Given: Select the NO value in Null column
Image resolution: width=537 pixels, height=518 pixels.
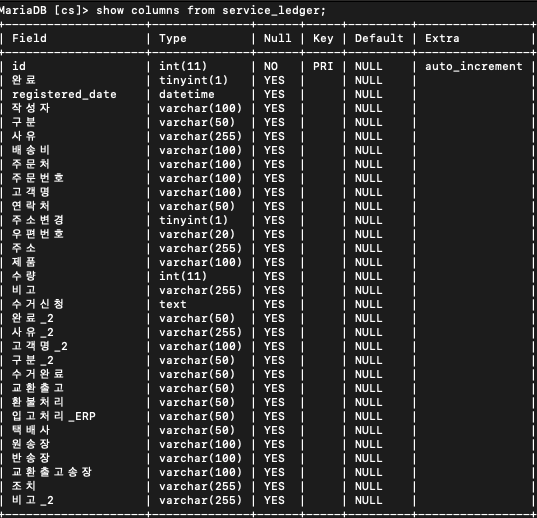Looking at the screenshot, I should pos(271,66).
